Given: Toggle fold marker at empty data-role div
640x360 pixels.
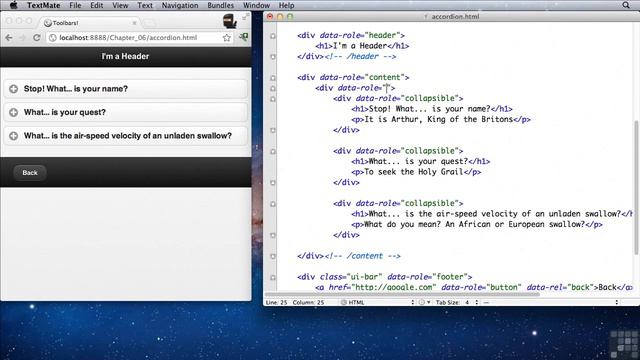Looking at the screenshot, I should tap(273, 88).
